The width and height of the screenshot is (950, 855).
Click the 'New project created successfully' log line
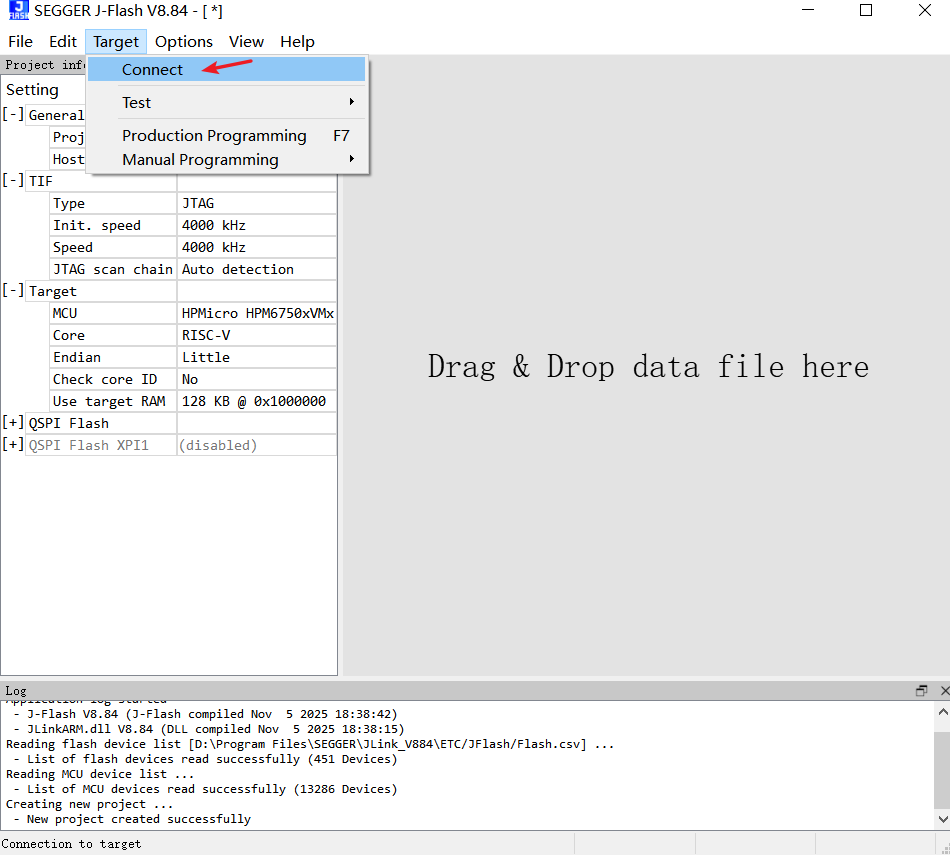click(x=131, y=819)
